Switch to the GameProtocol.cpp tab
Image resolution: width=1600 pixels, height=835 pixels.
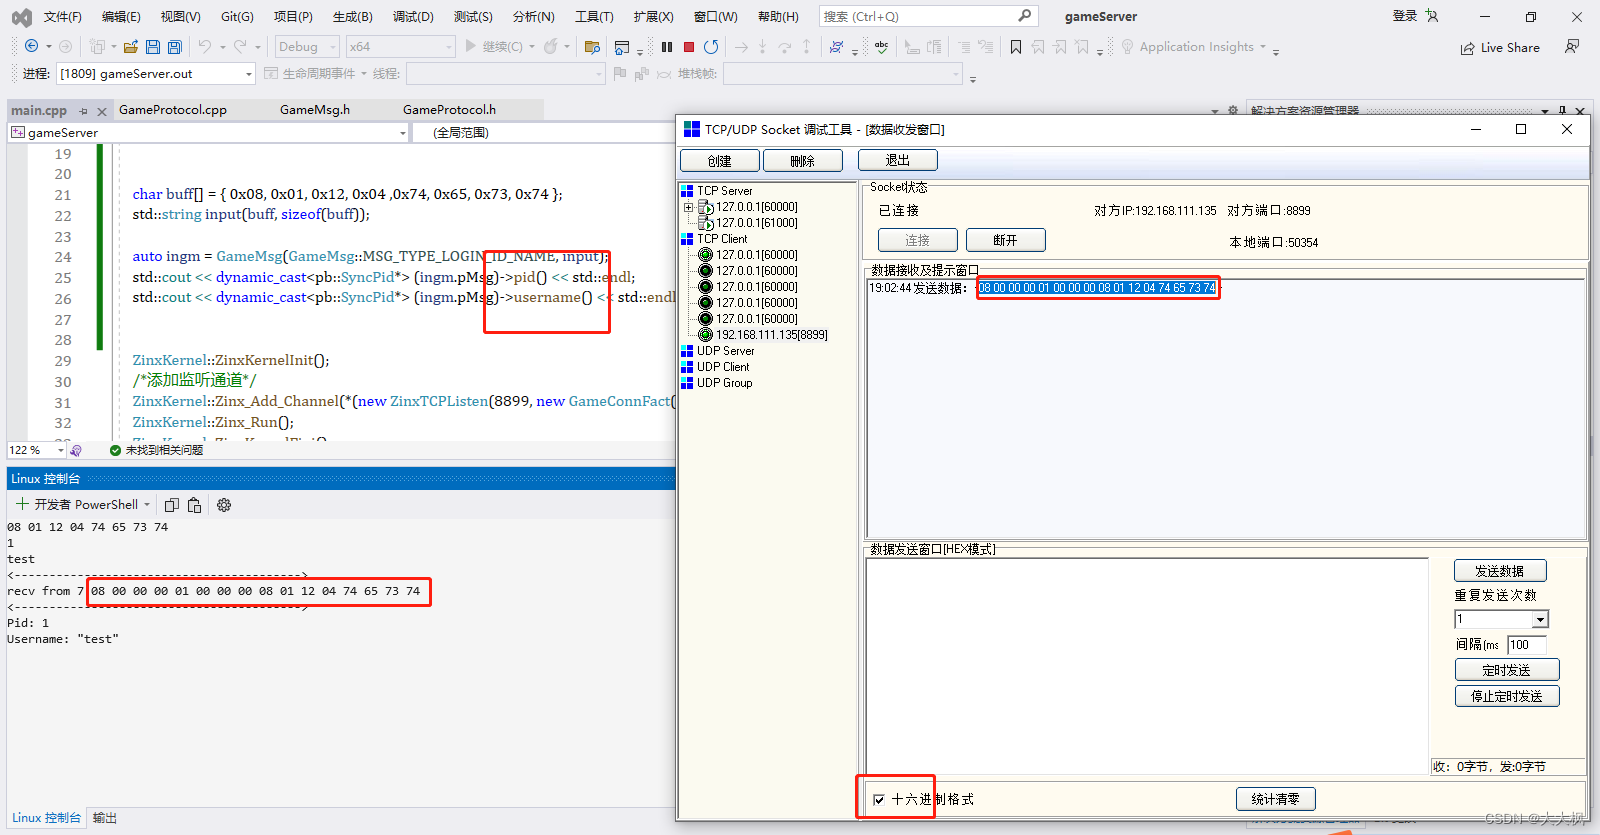click(173, 110)
